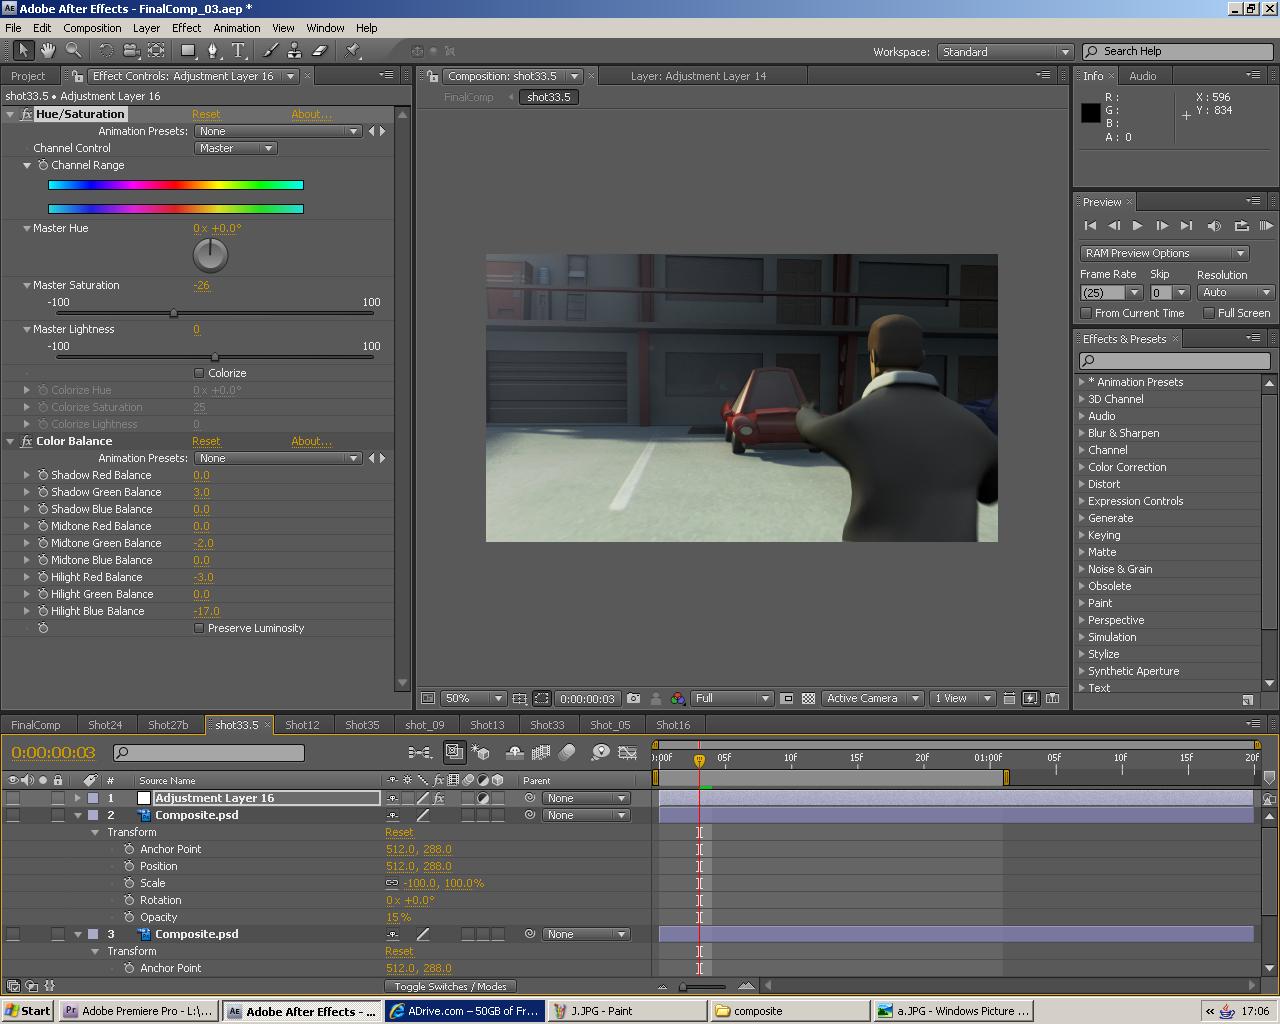This screenshot has width=1280, height=1024.
Task: Switch to the Project panel tab
Action: pos(28,76)
